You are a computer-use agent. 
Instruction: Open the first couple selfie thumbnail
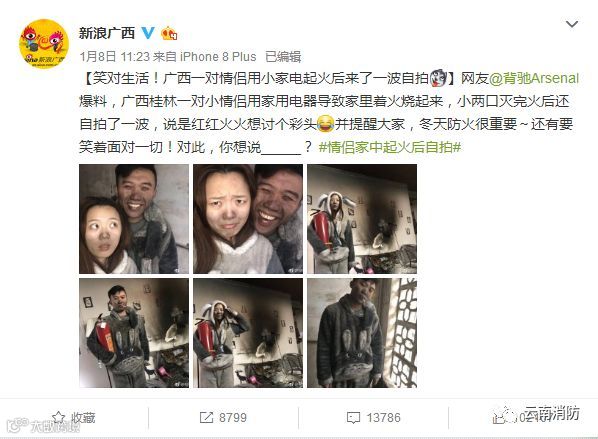tap(134, 219)
